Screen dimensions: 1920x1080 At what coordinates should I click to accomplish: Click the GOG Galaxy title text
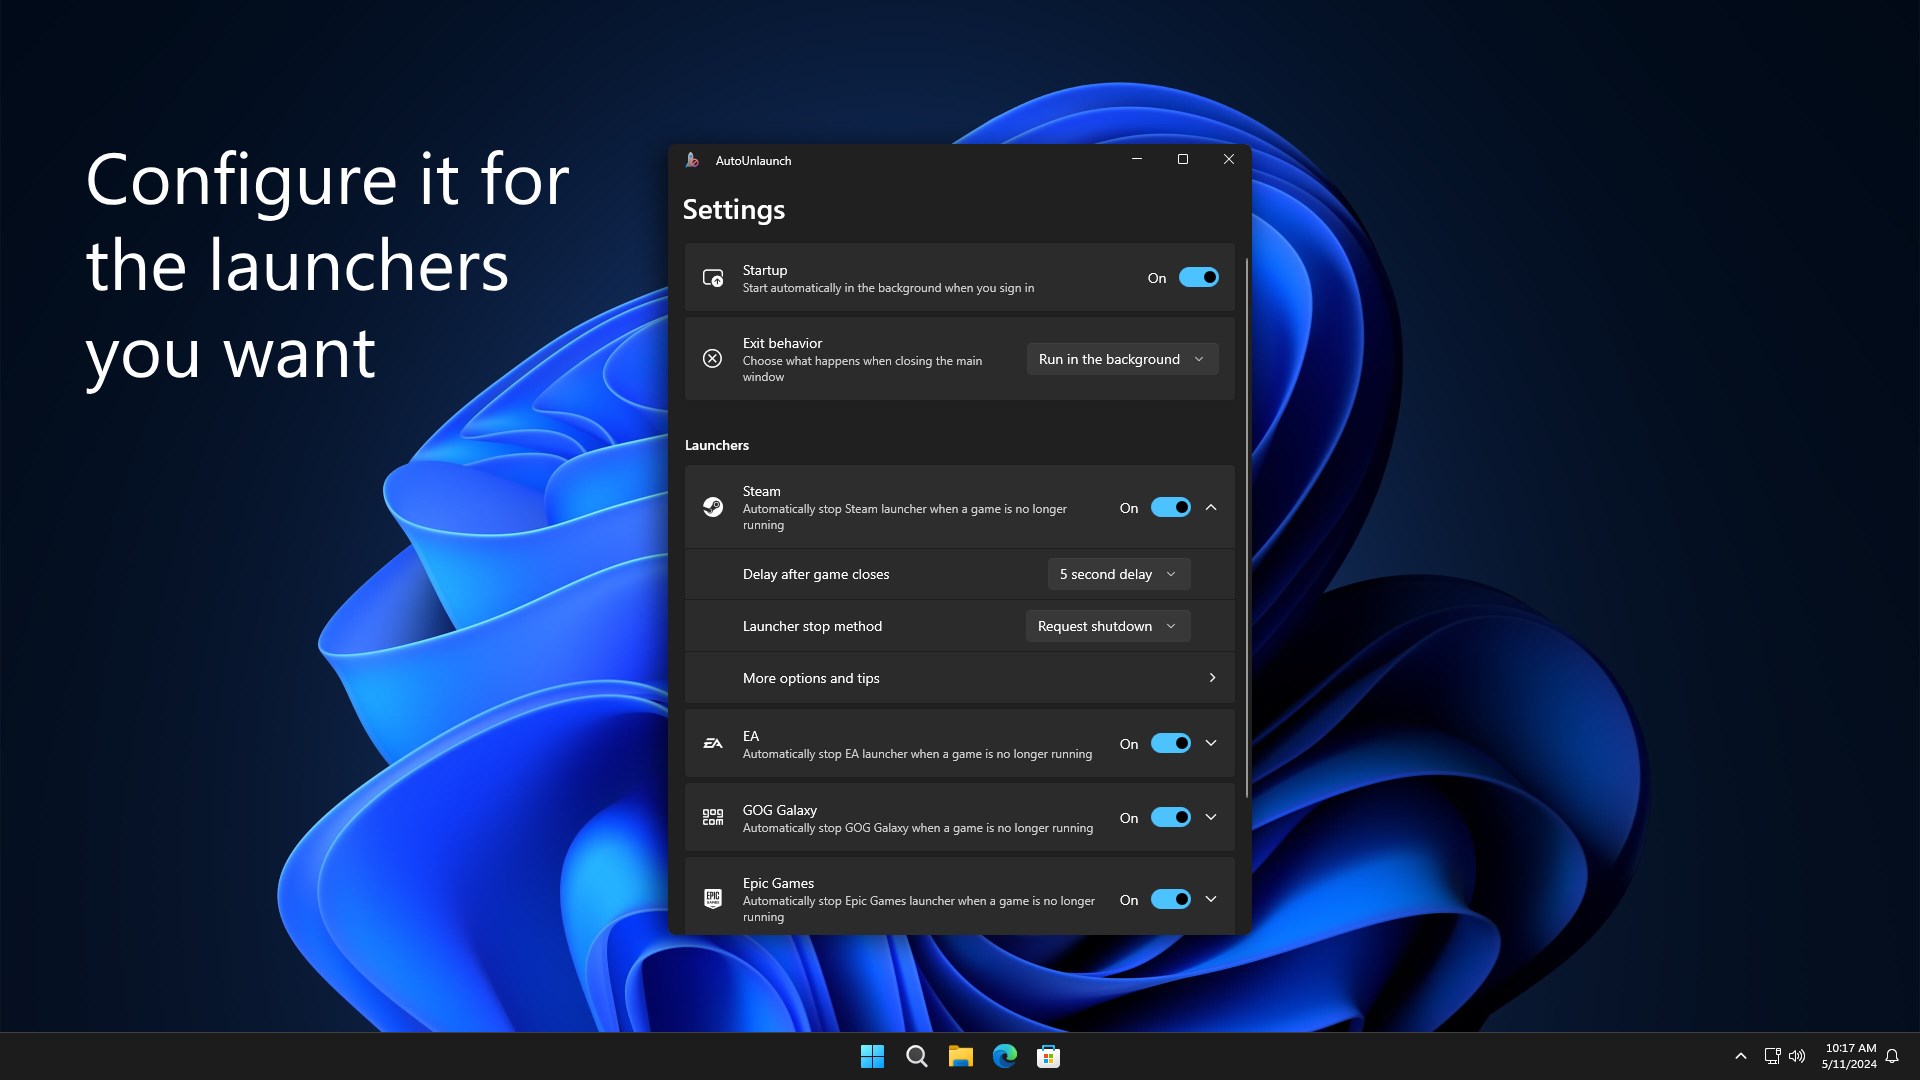click(x=779, y=810)
